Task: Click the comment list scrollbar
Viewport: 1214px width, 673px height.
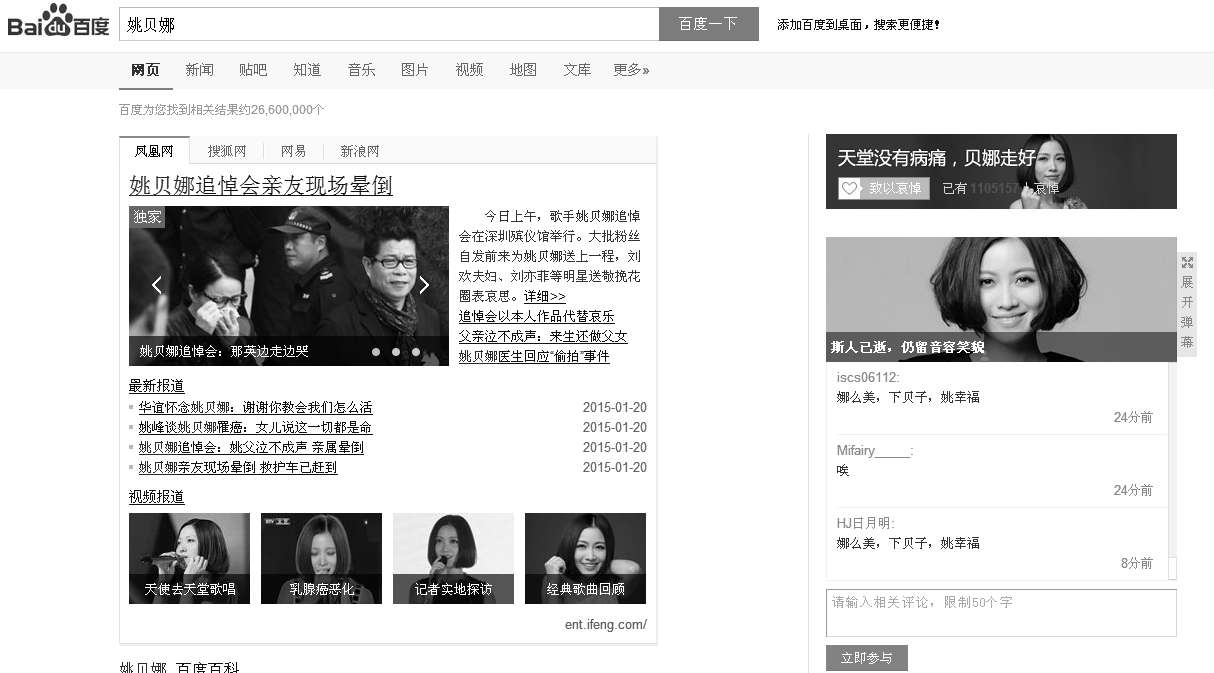Action: pos(1172,470)
